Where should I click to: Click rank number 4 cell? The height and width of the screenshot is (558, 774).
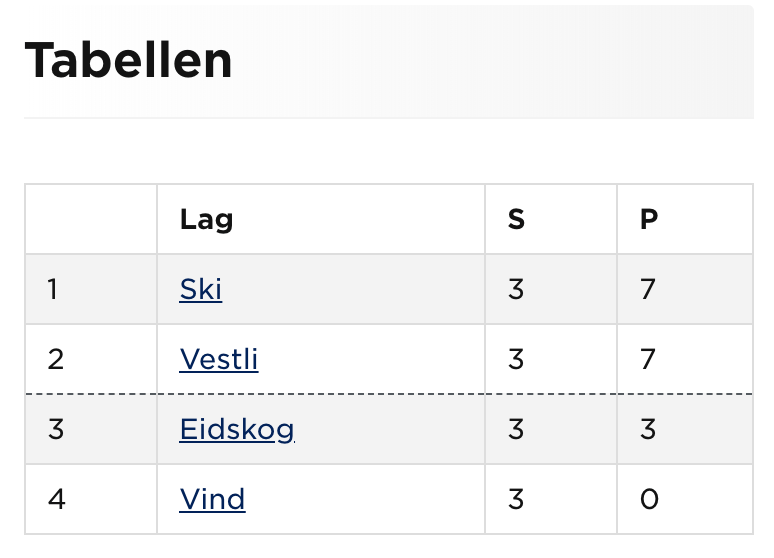(x=56, y=499)
